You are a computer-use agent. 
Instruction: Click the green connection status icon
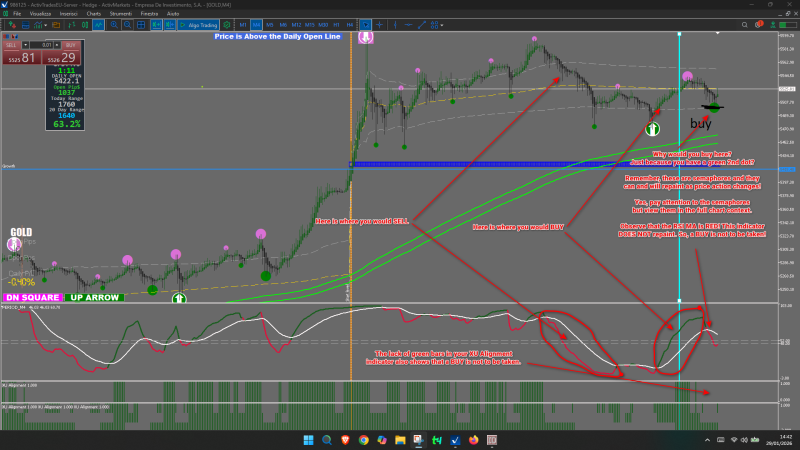coord(773,25)
